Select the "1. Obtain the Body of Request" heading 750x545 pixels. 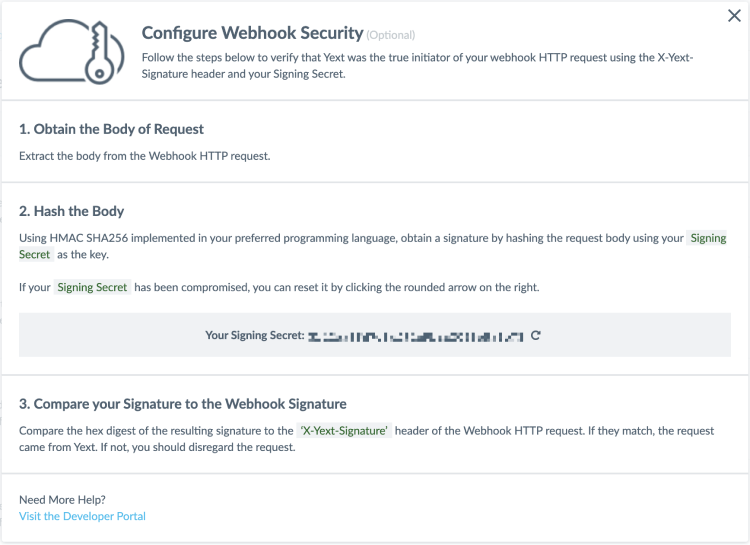point(111,129)
